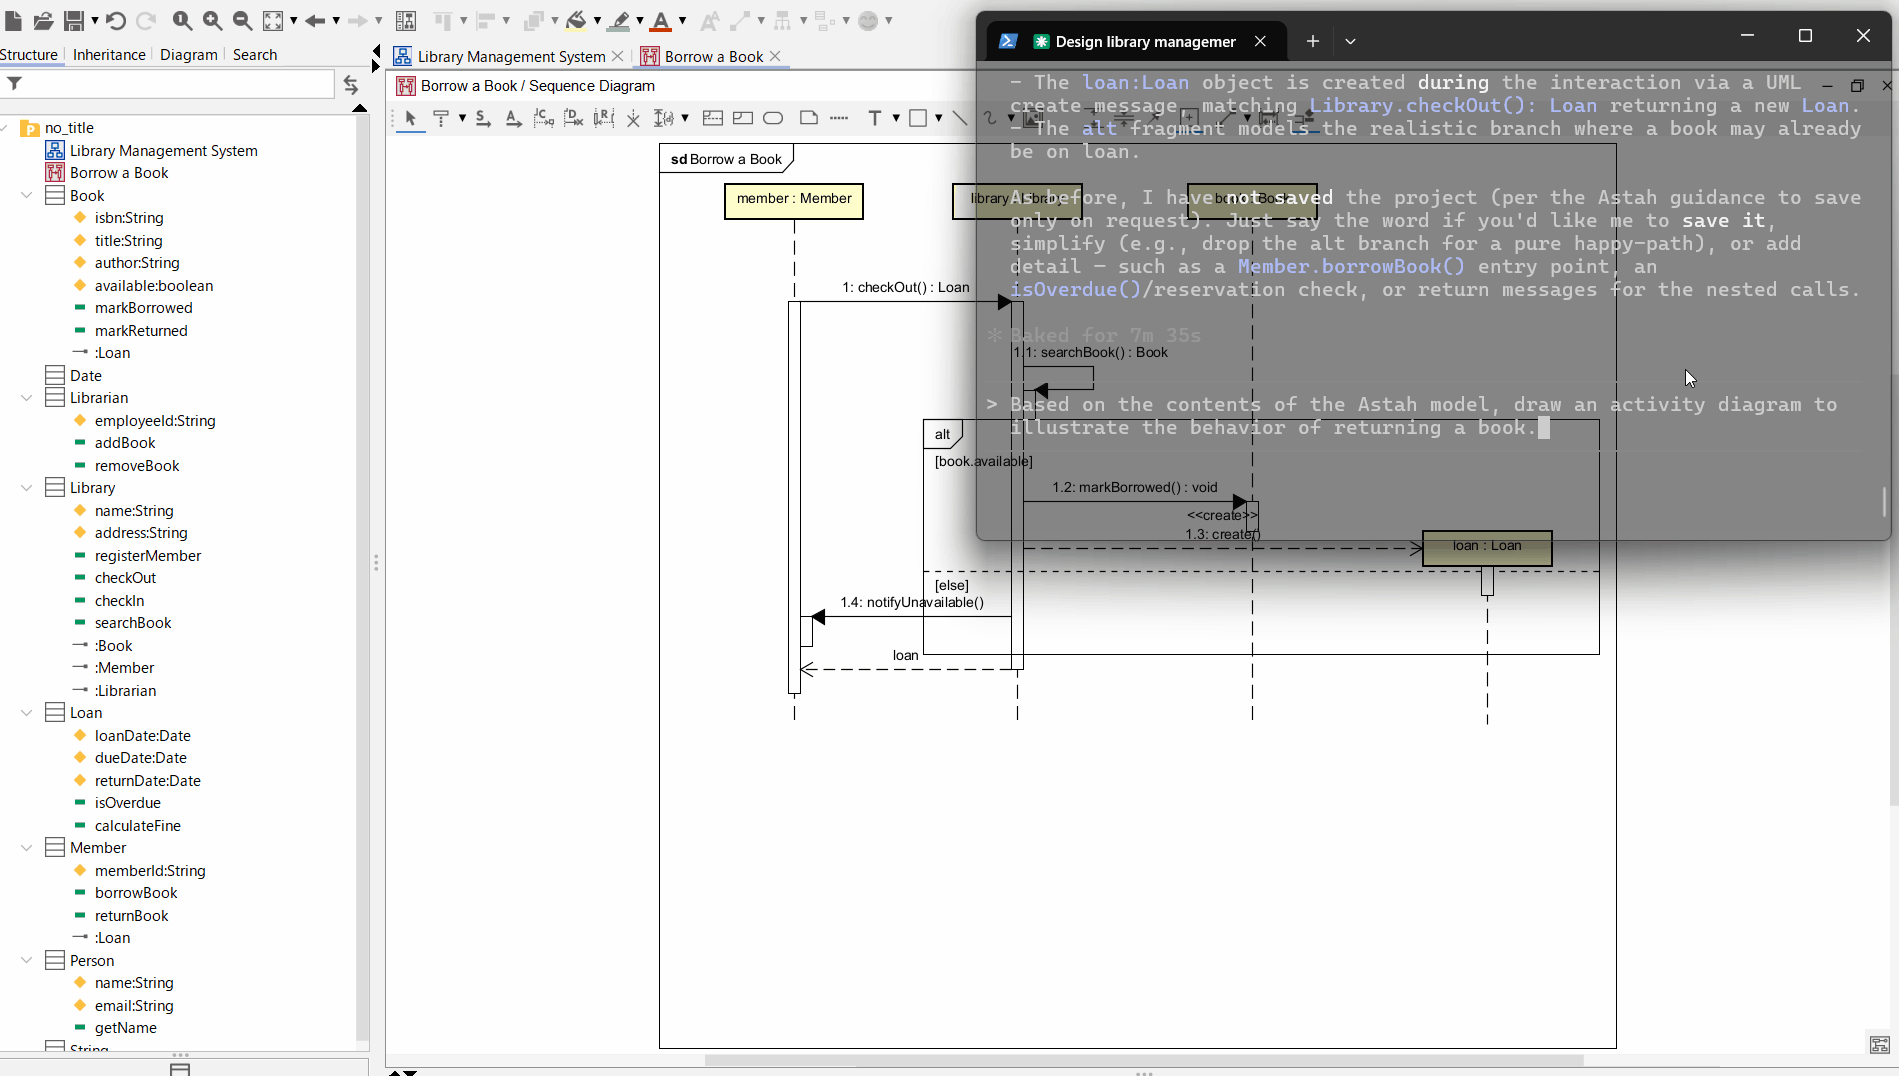This screenshot has height=1076, width=1899.
Task: Collapse the left project panel arrow
Action: [376, 51]
